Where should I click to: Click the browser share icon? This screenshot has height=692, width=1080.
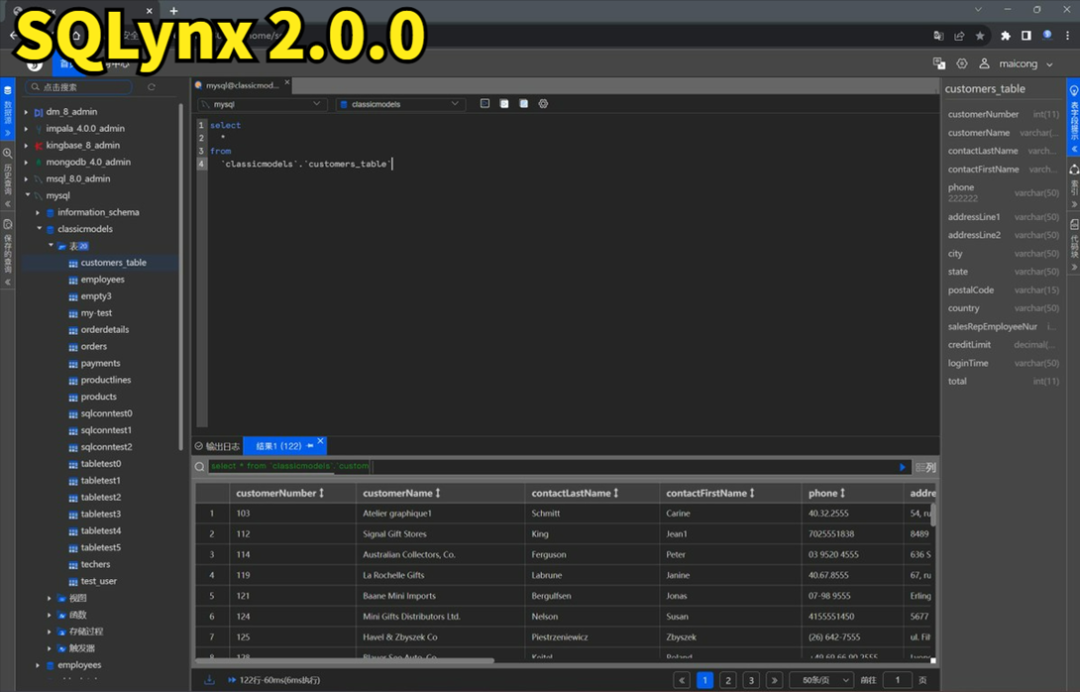click(959, 36)
